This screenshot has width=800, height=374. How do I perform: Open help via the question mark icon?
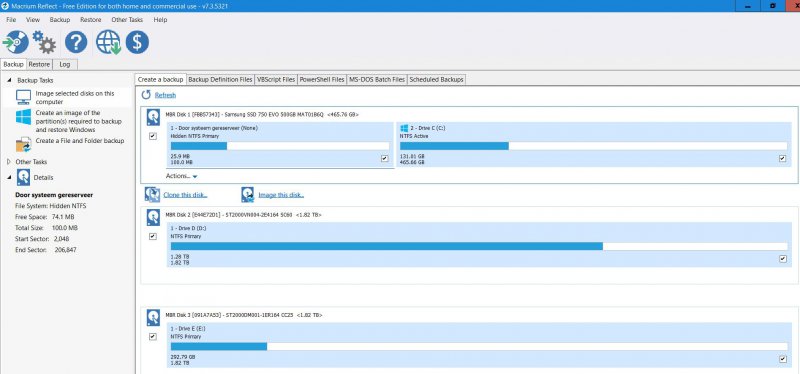pyautogui.click(x=76, y=42)
